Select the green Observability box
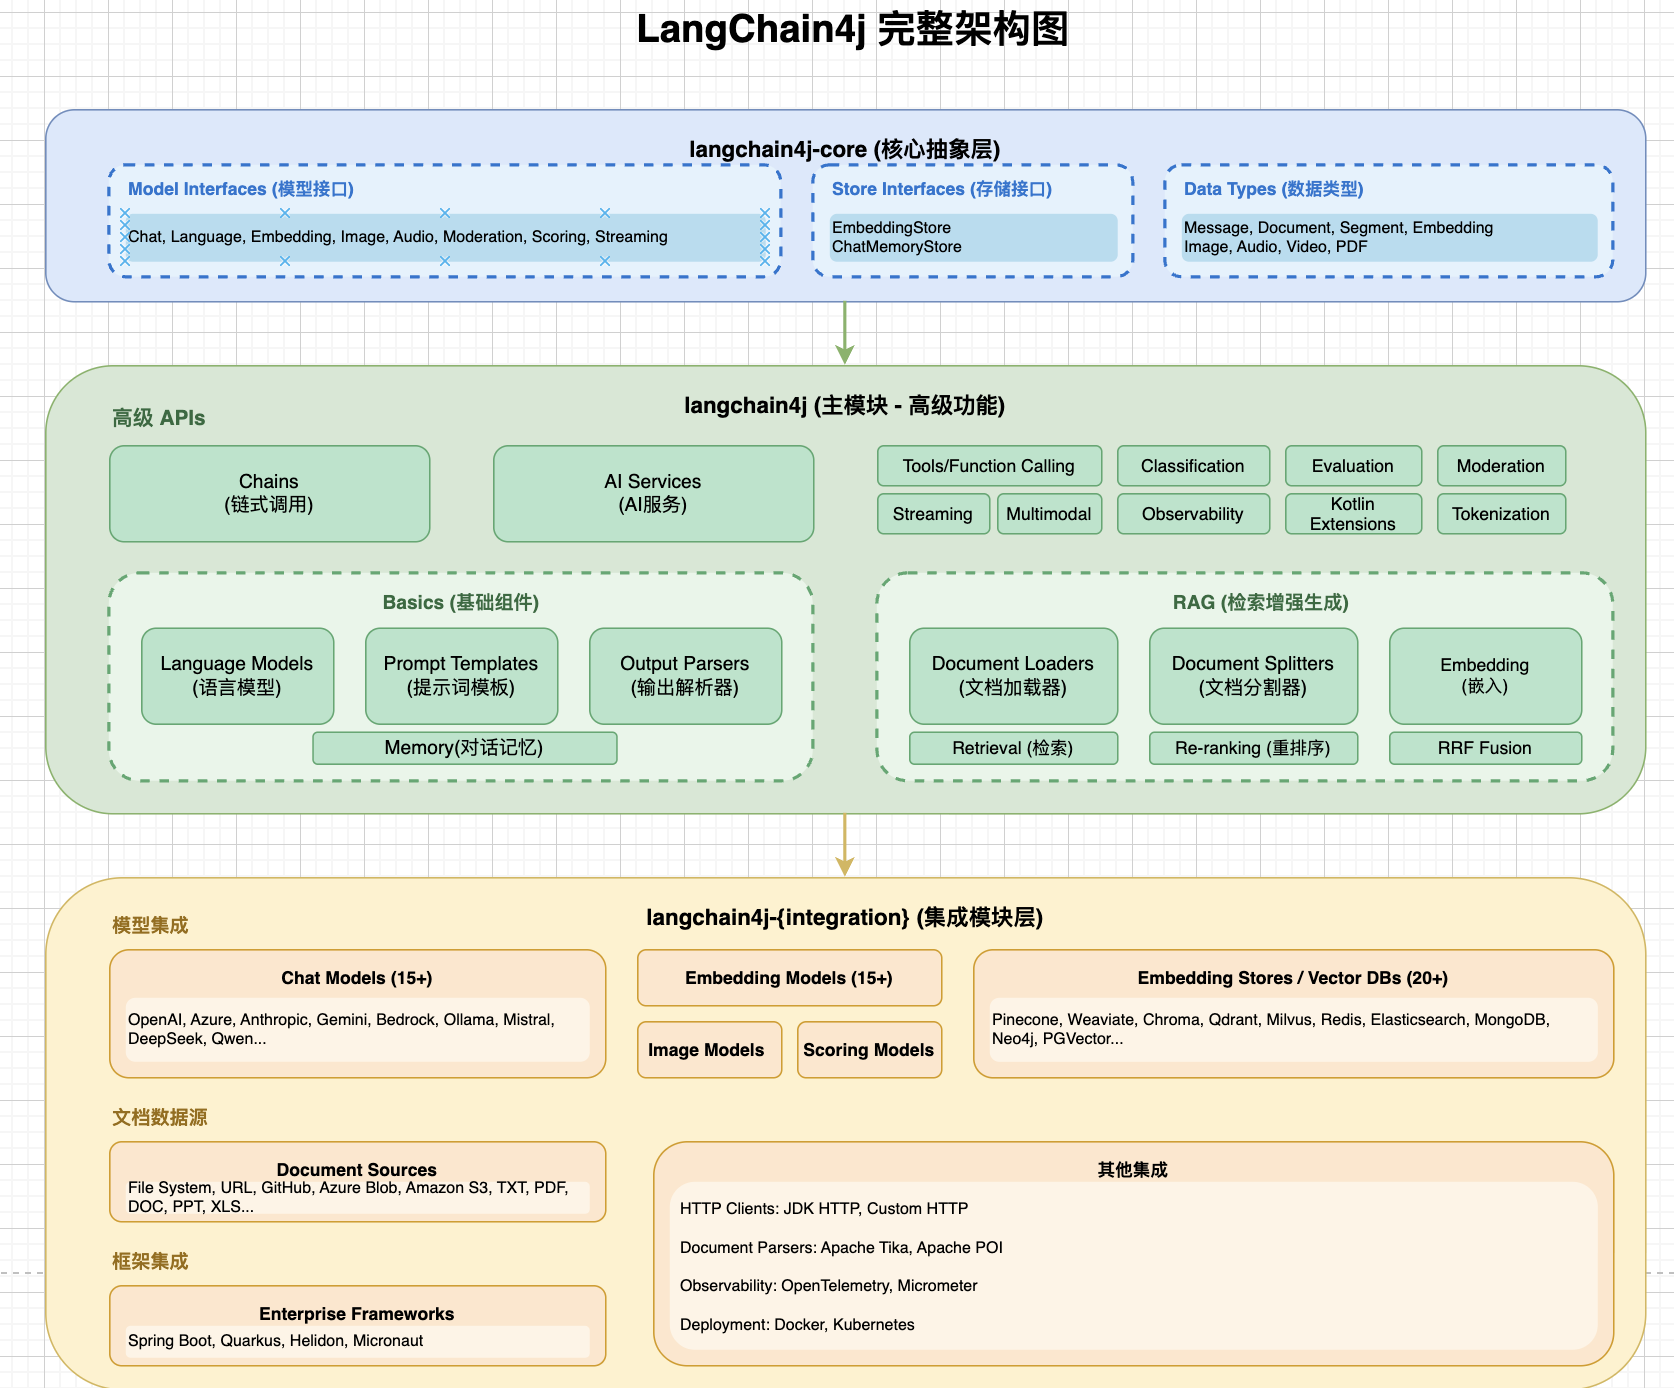1674x1388 pixels. point(1194,514)
